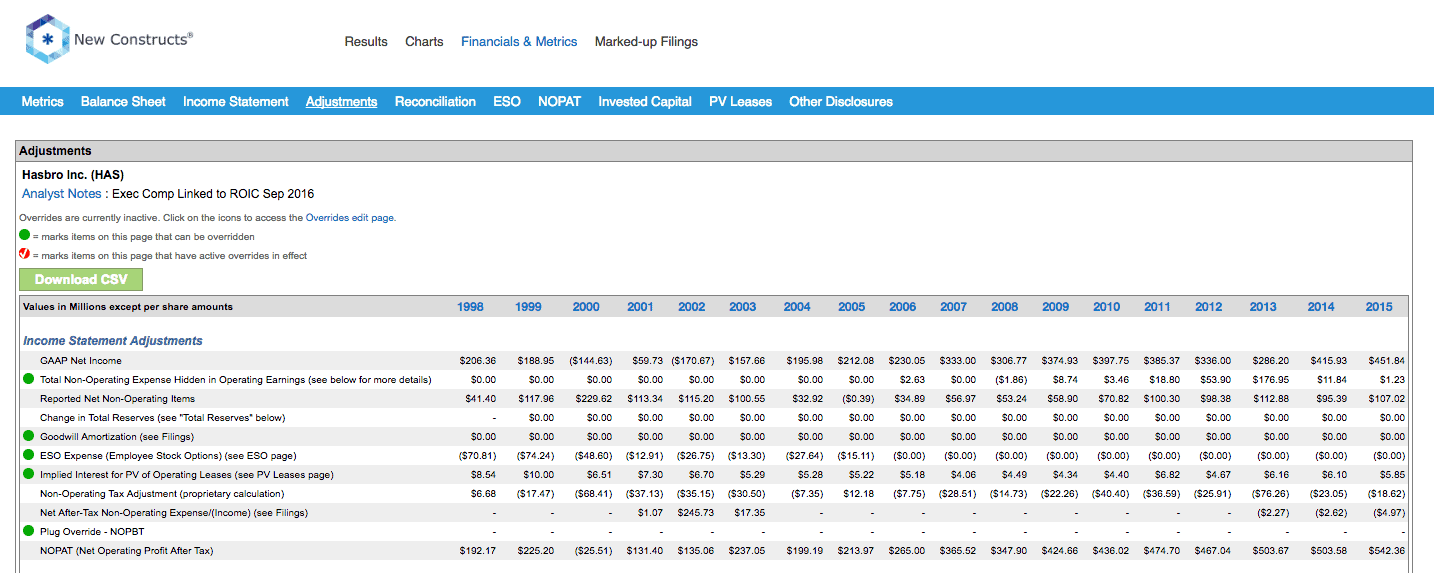Click the green legend dot for overridable items
This screenshot has width=1434, height=573.
coord(25,236)
